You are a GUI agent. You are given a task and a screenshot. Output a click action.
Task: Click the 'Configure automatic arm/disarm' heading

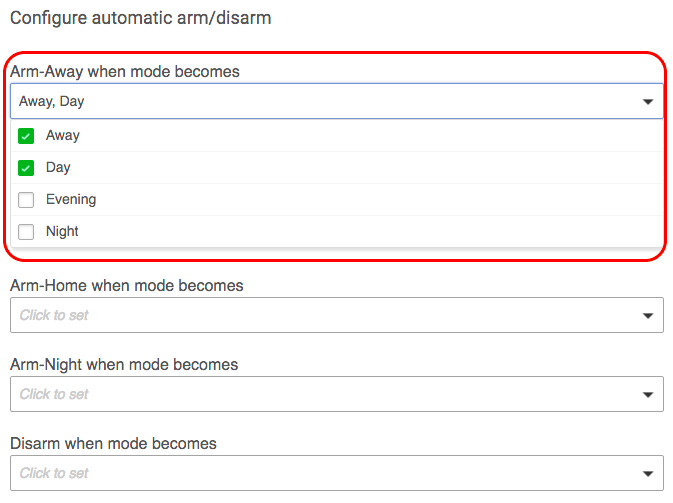click(141, 18)
